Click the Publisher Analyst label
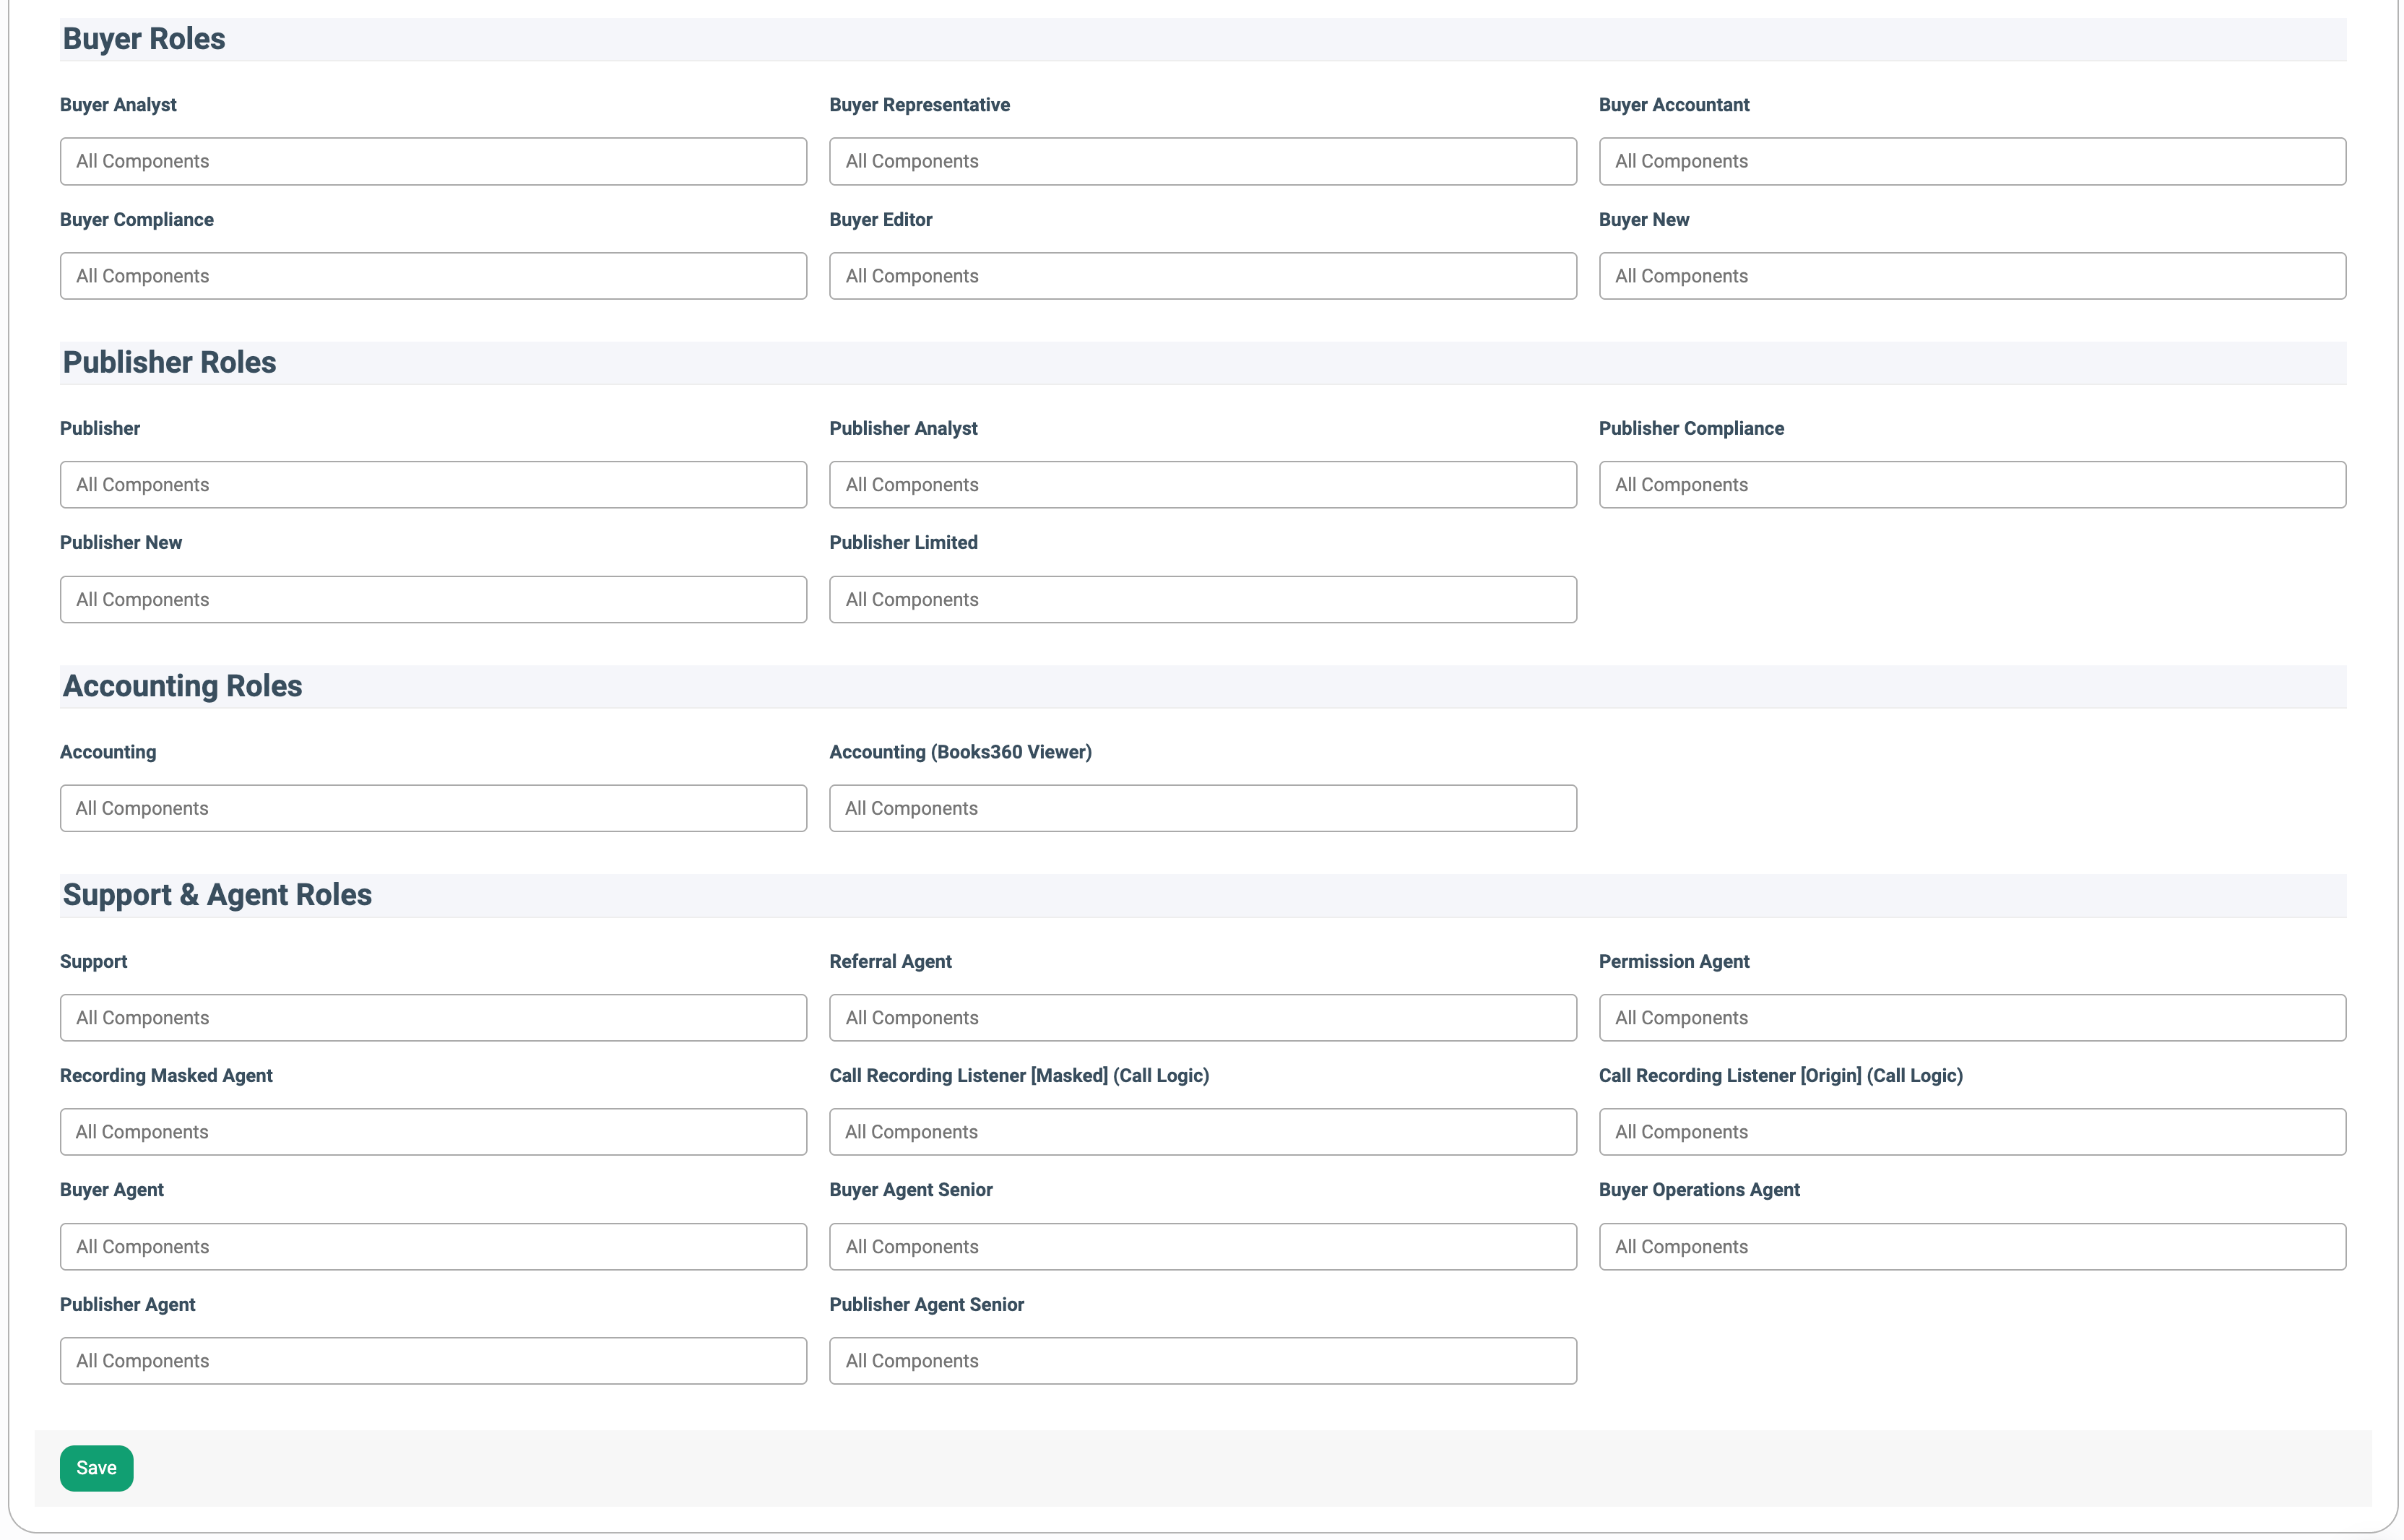The width and height of the screenshot is (2404, 1540). (903, 428)
